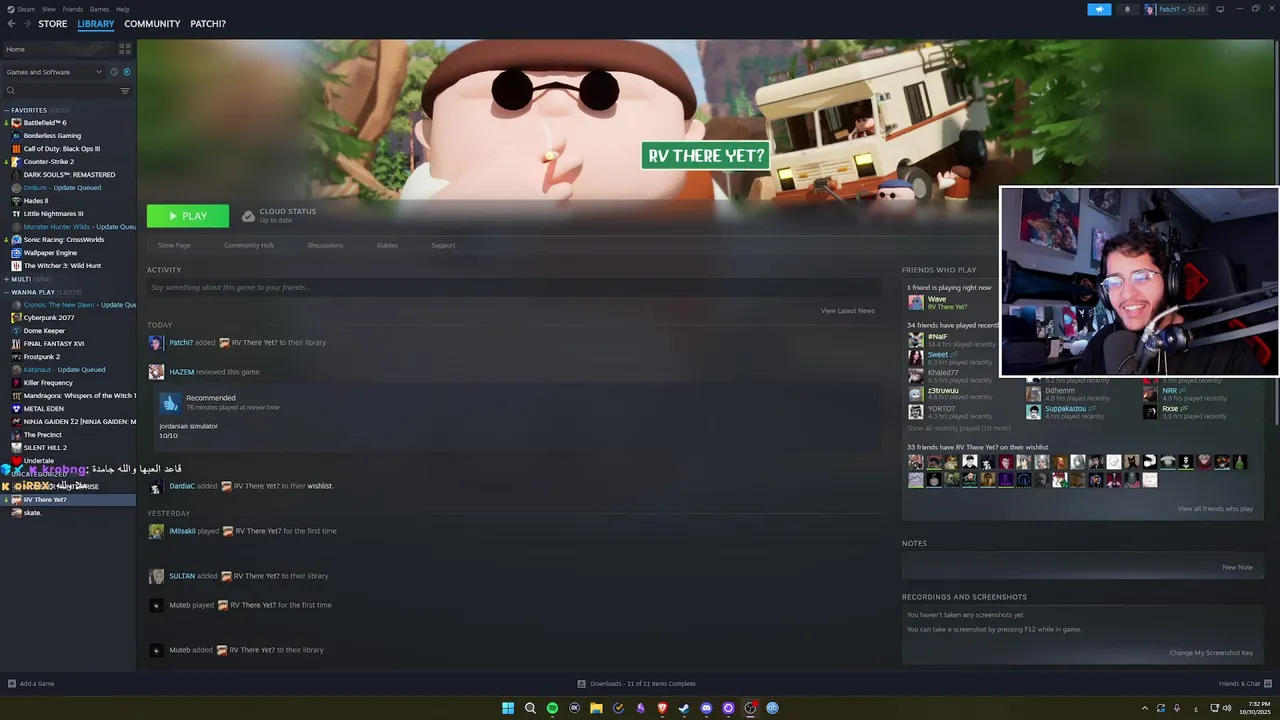Toggle the recent activity clock filter
This screenshot has width=1280, height=720.
click(114, 72)
